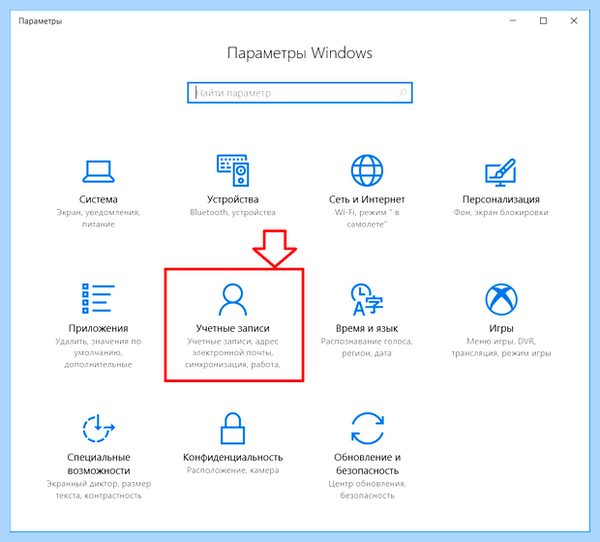Image resolution: width=600 pixels, height=542 pixels.
Task: Click description 'Bluetooth, устройства'
Action: pyautogui.click(x=233, y=212)
